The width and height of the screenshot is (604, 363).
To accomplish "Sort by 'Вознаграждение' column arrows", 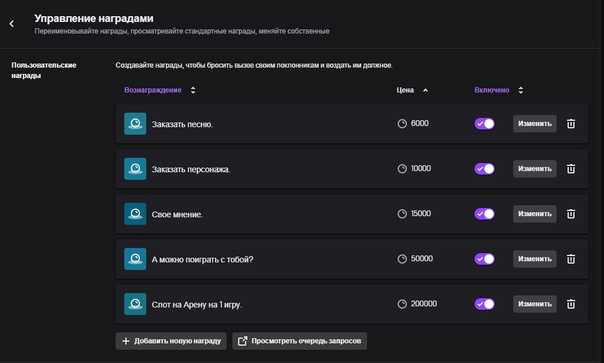I will [193, 90].
